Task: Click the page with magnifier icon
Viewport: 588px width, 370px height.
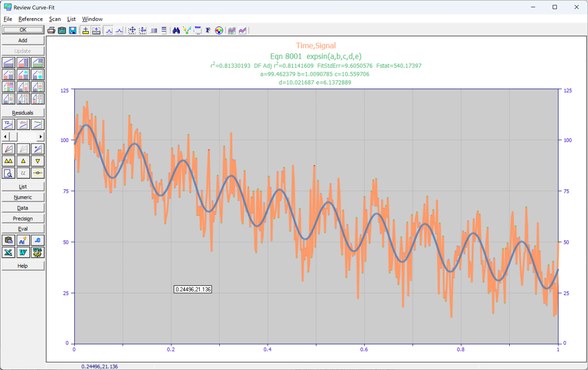Action: 8,173
